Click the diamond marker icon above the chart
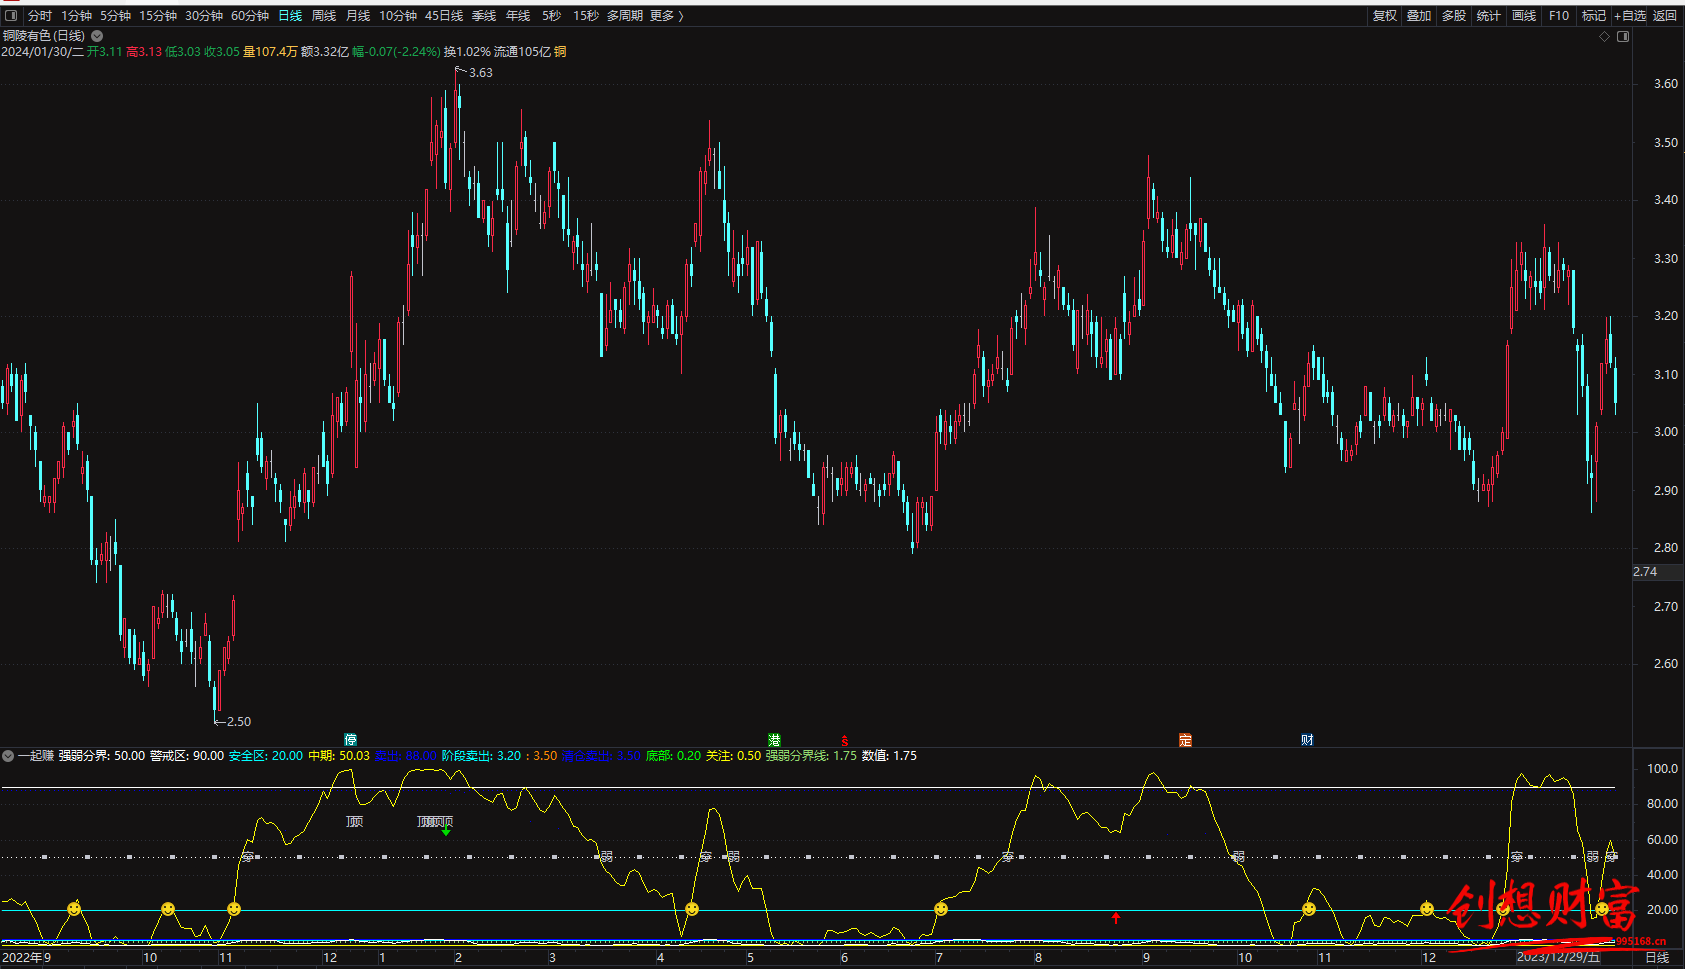Image resolution: width=1685 pixels, height=969 pixels. point(1605,36)
